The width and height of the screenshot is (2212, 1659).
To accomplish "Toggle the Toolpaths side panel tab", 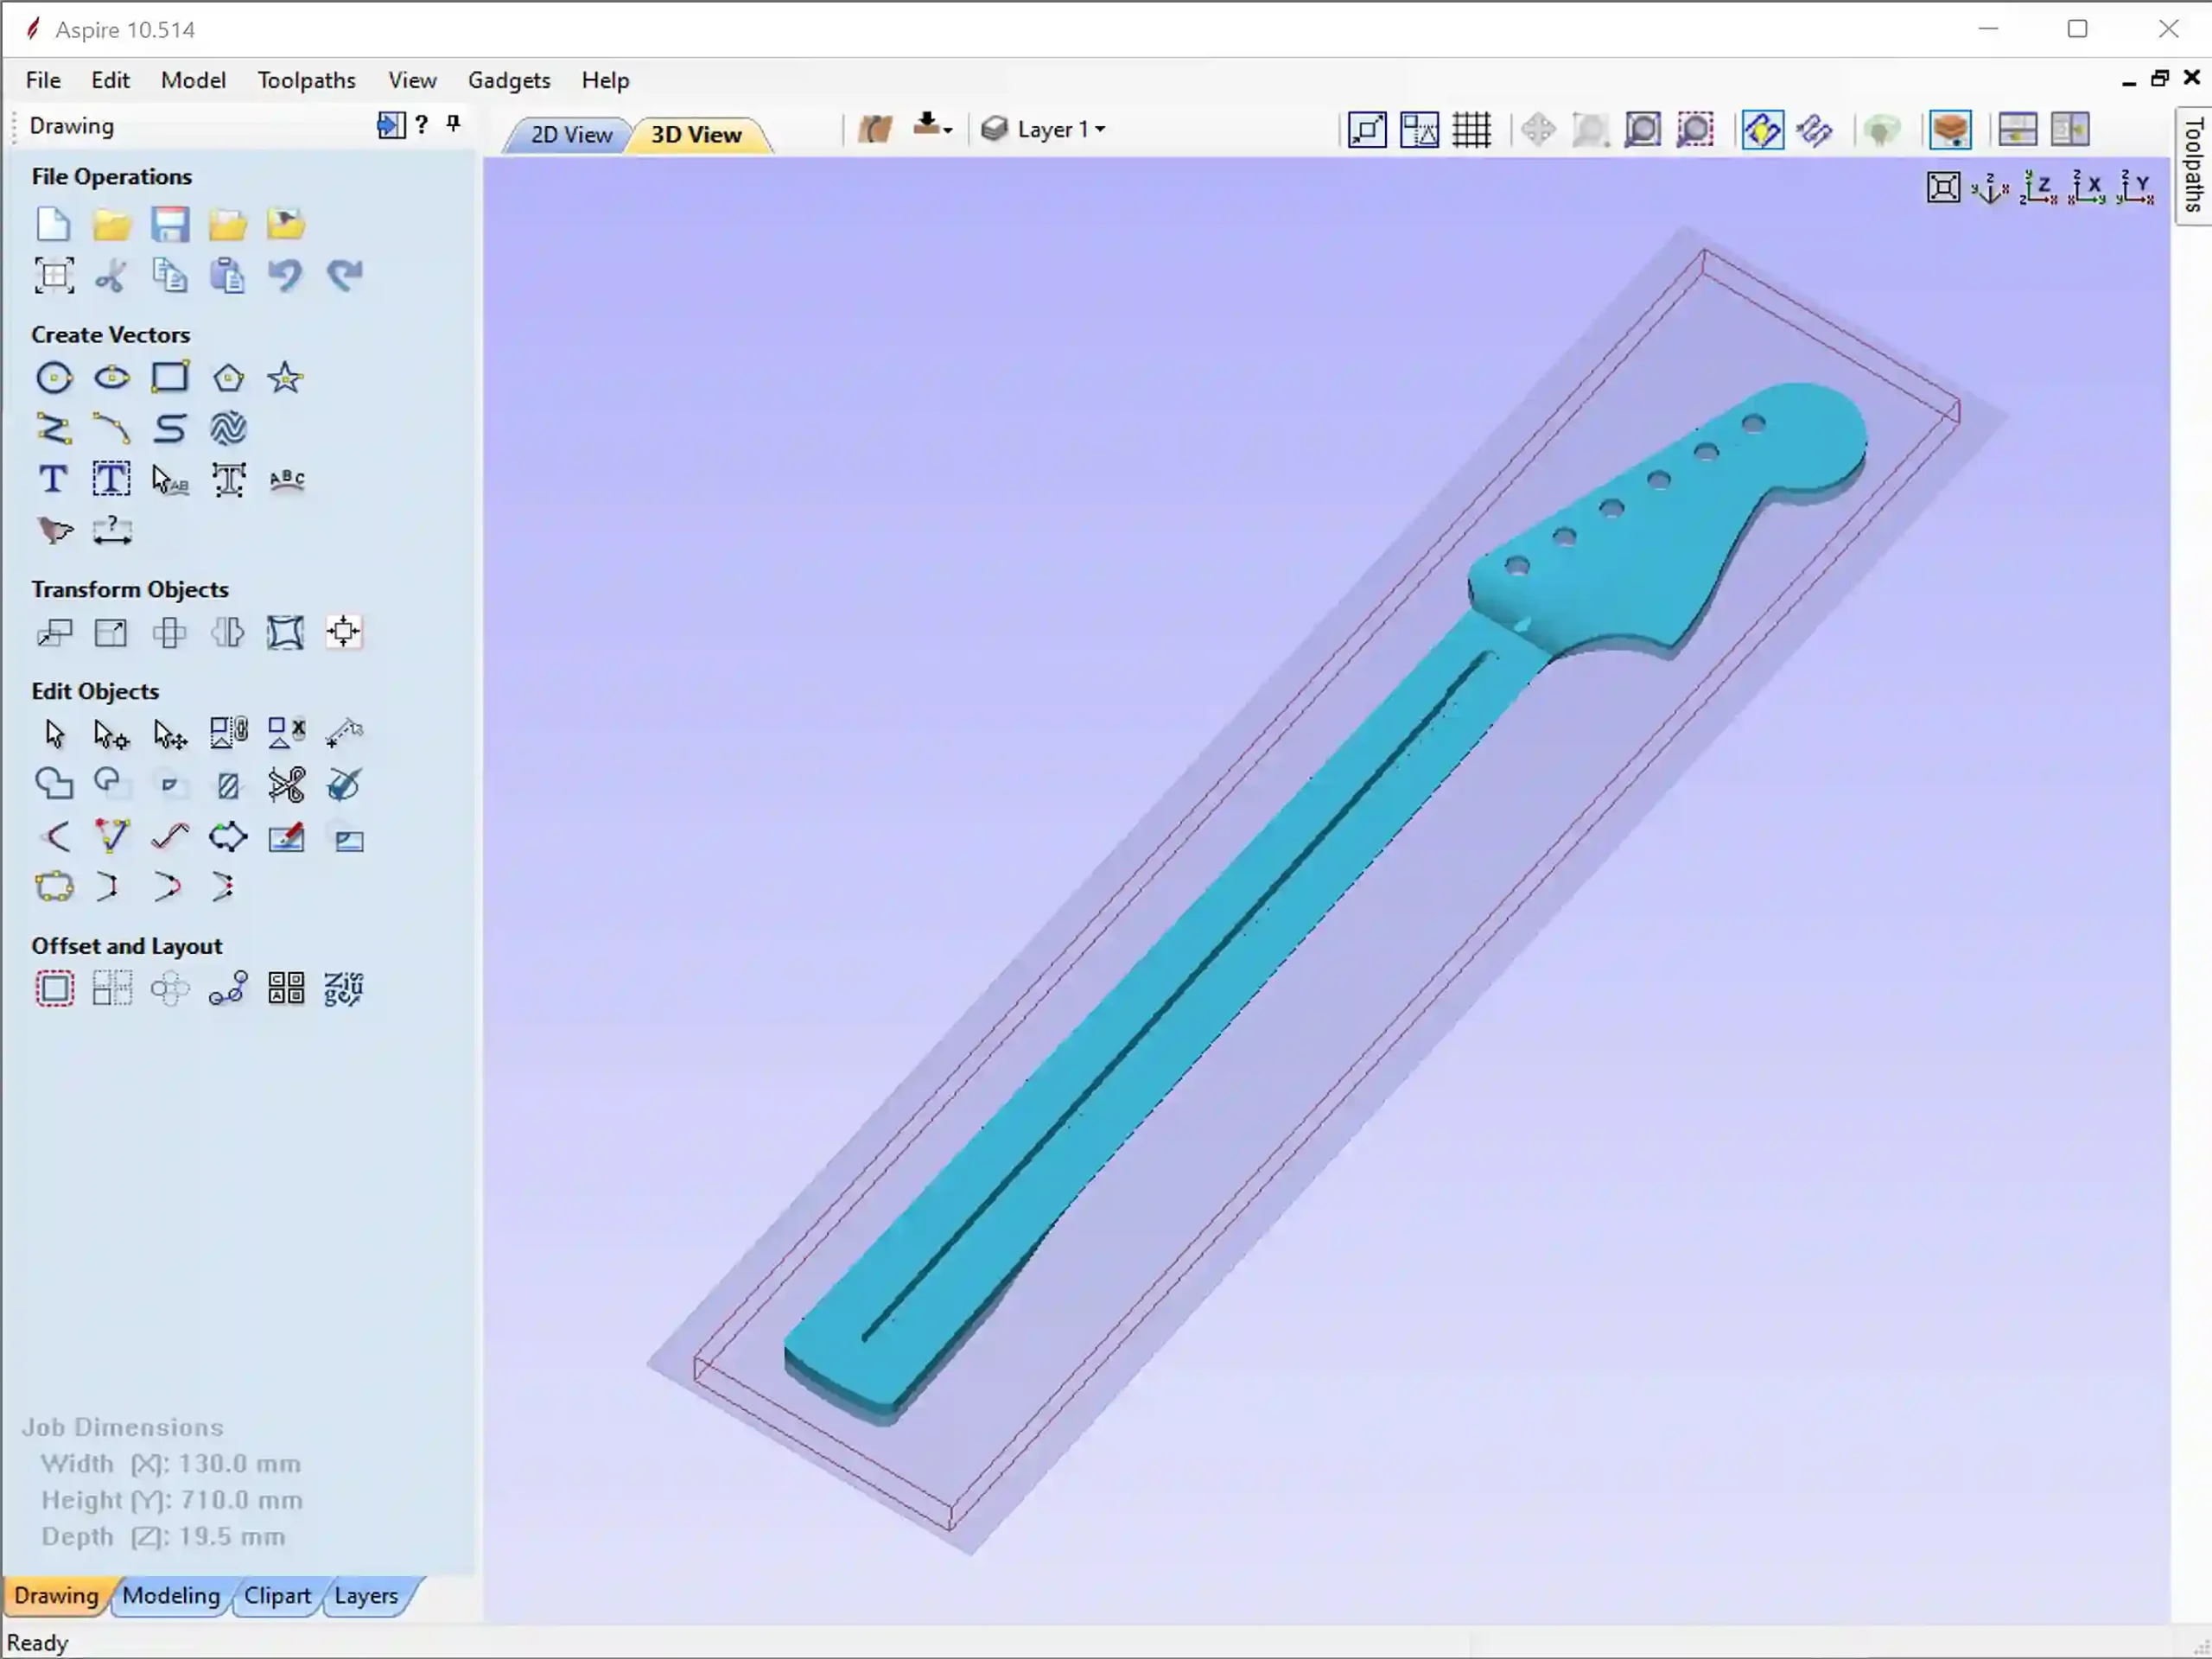I will (2193, 165).
